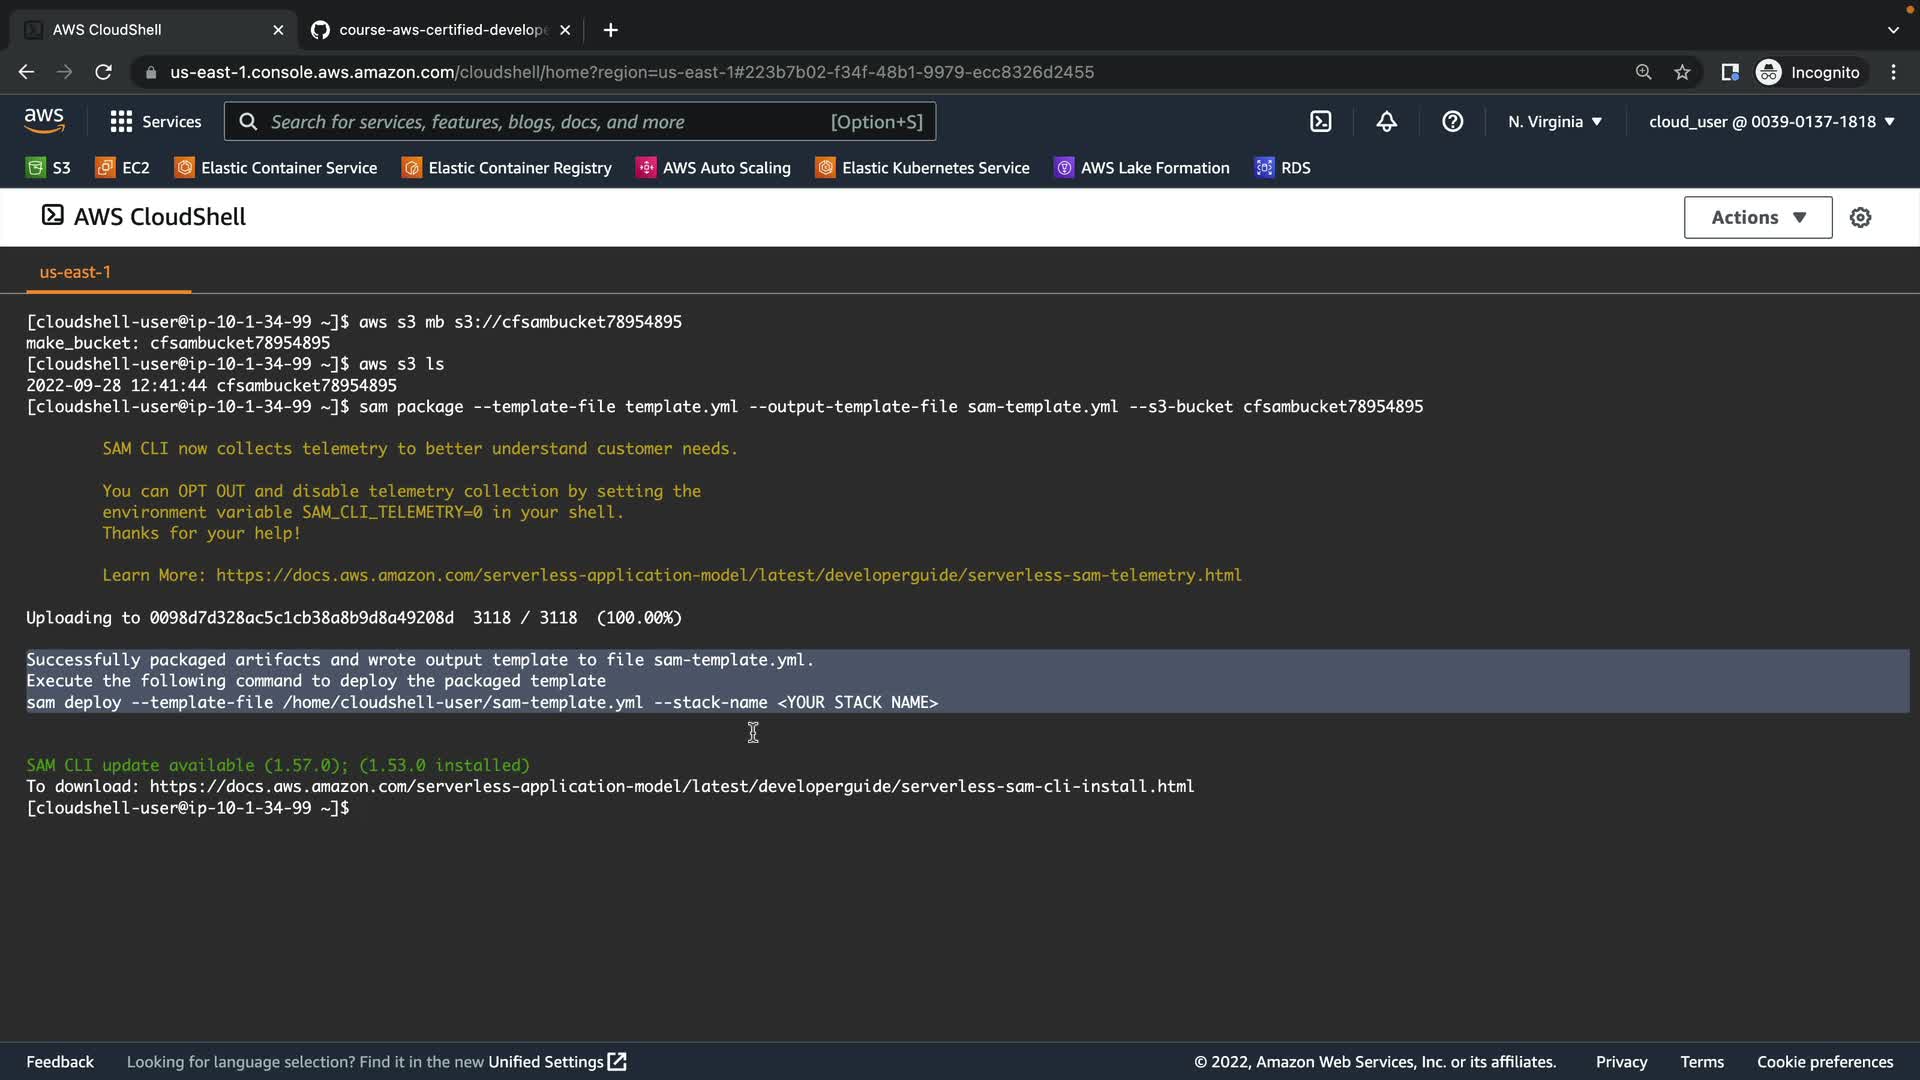
Task: Expand the N. Virginia region selector
Action: [1554, 122]
